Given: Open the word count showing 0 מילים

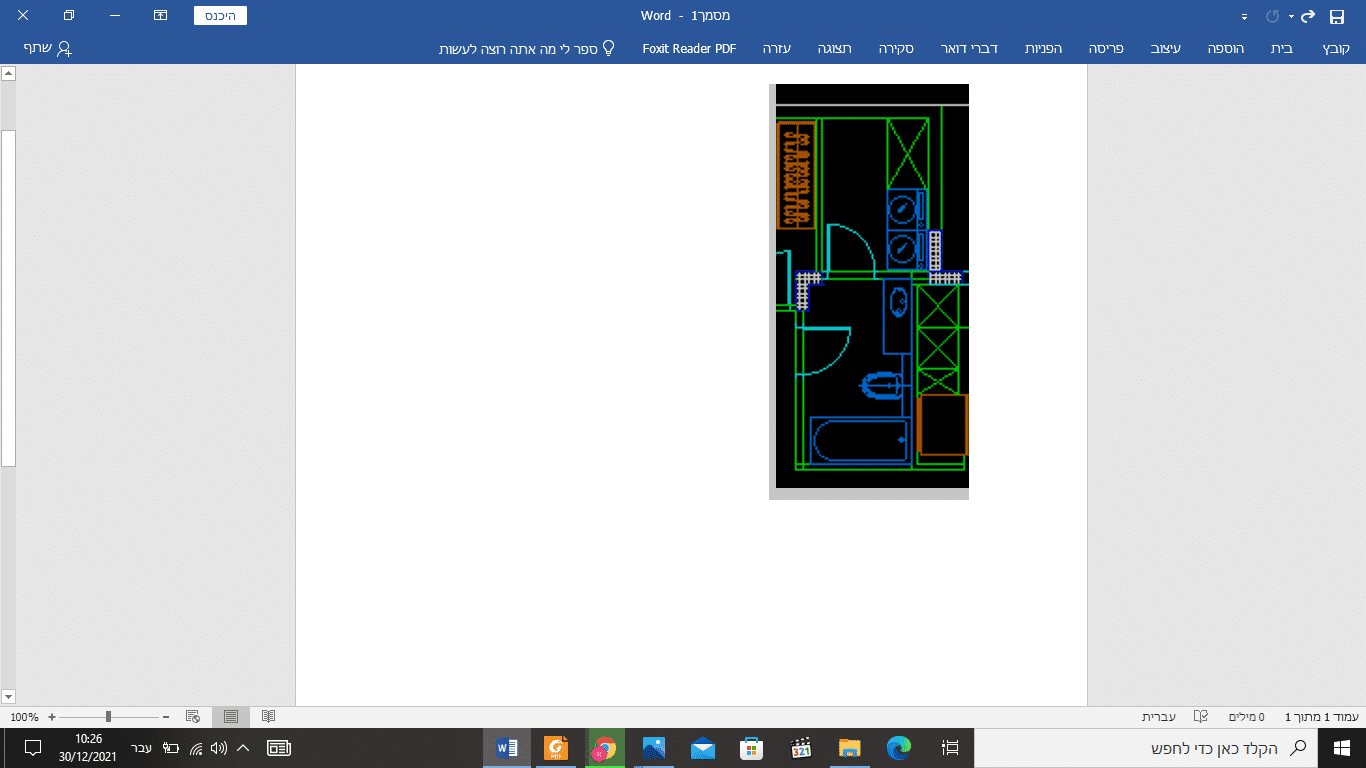Looking at the screenshot, I should [x=1246, y=717].
